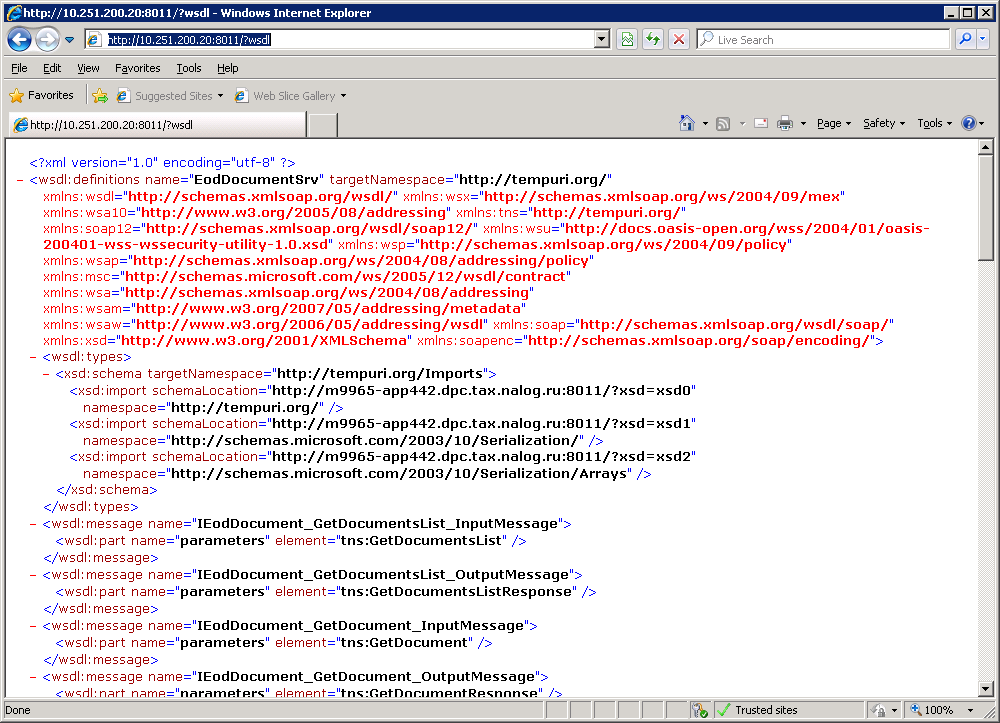Open the address bar history dropdown
Viewport: 1000px width, 723px height.
[602, 40]
